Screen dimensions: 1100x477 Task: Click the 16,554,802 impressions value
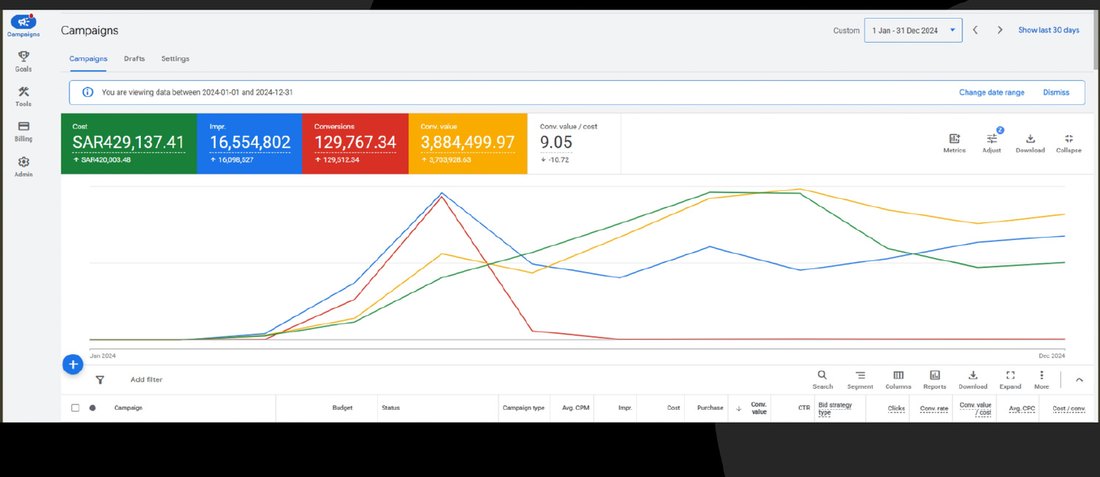pyautogui.click(x=250, y=142)
